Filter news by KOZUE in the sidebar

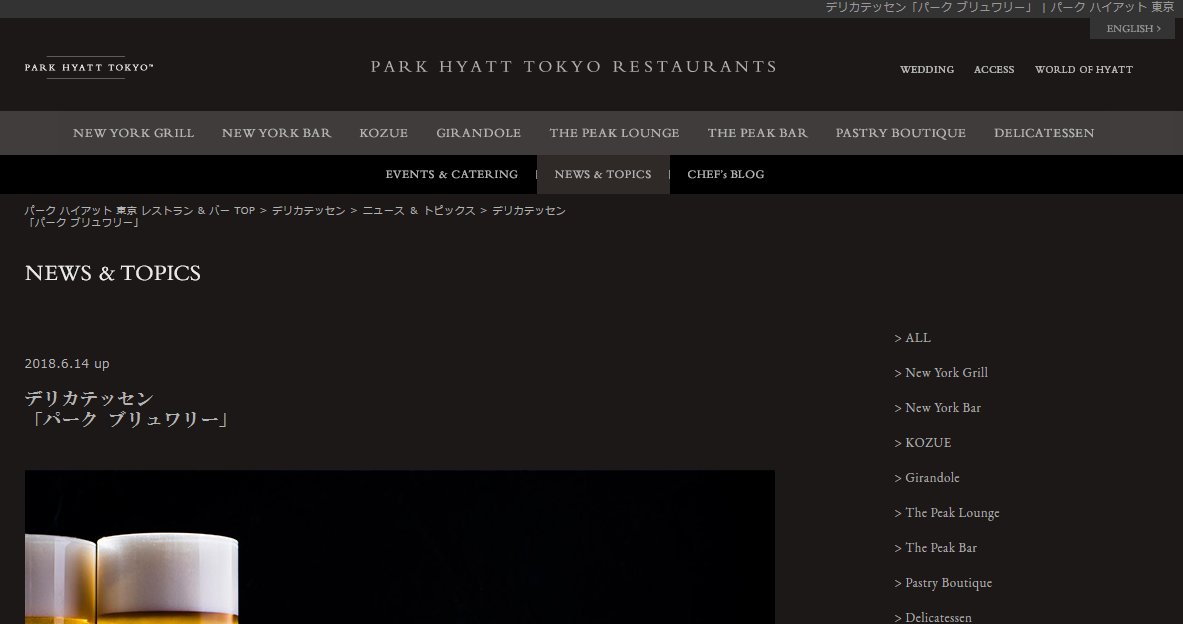tap(923, 443)
